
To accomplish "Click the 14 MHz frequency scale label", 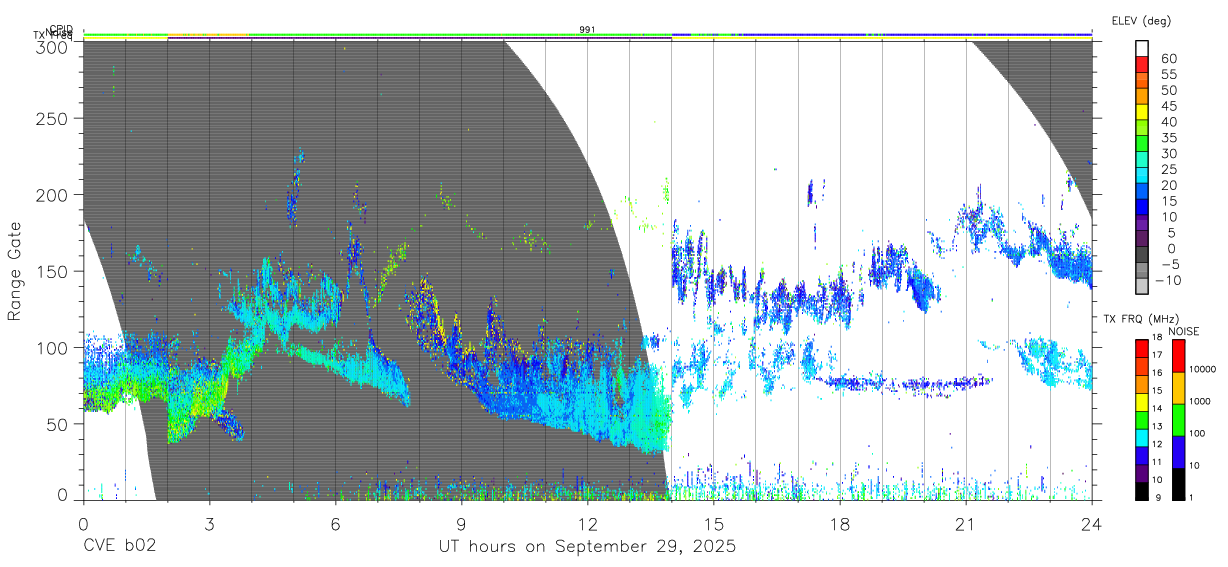I will [1158, 408].
